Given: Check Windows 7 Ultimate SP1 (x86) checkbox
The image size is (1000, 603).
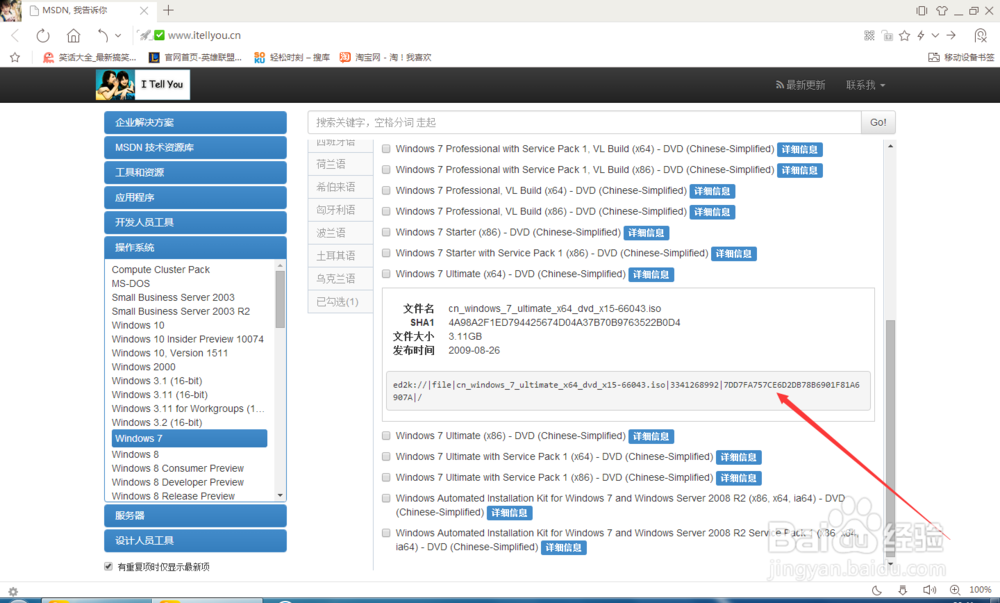Looking at the screenshot, I should click(x=386, y=477).
